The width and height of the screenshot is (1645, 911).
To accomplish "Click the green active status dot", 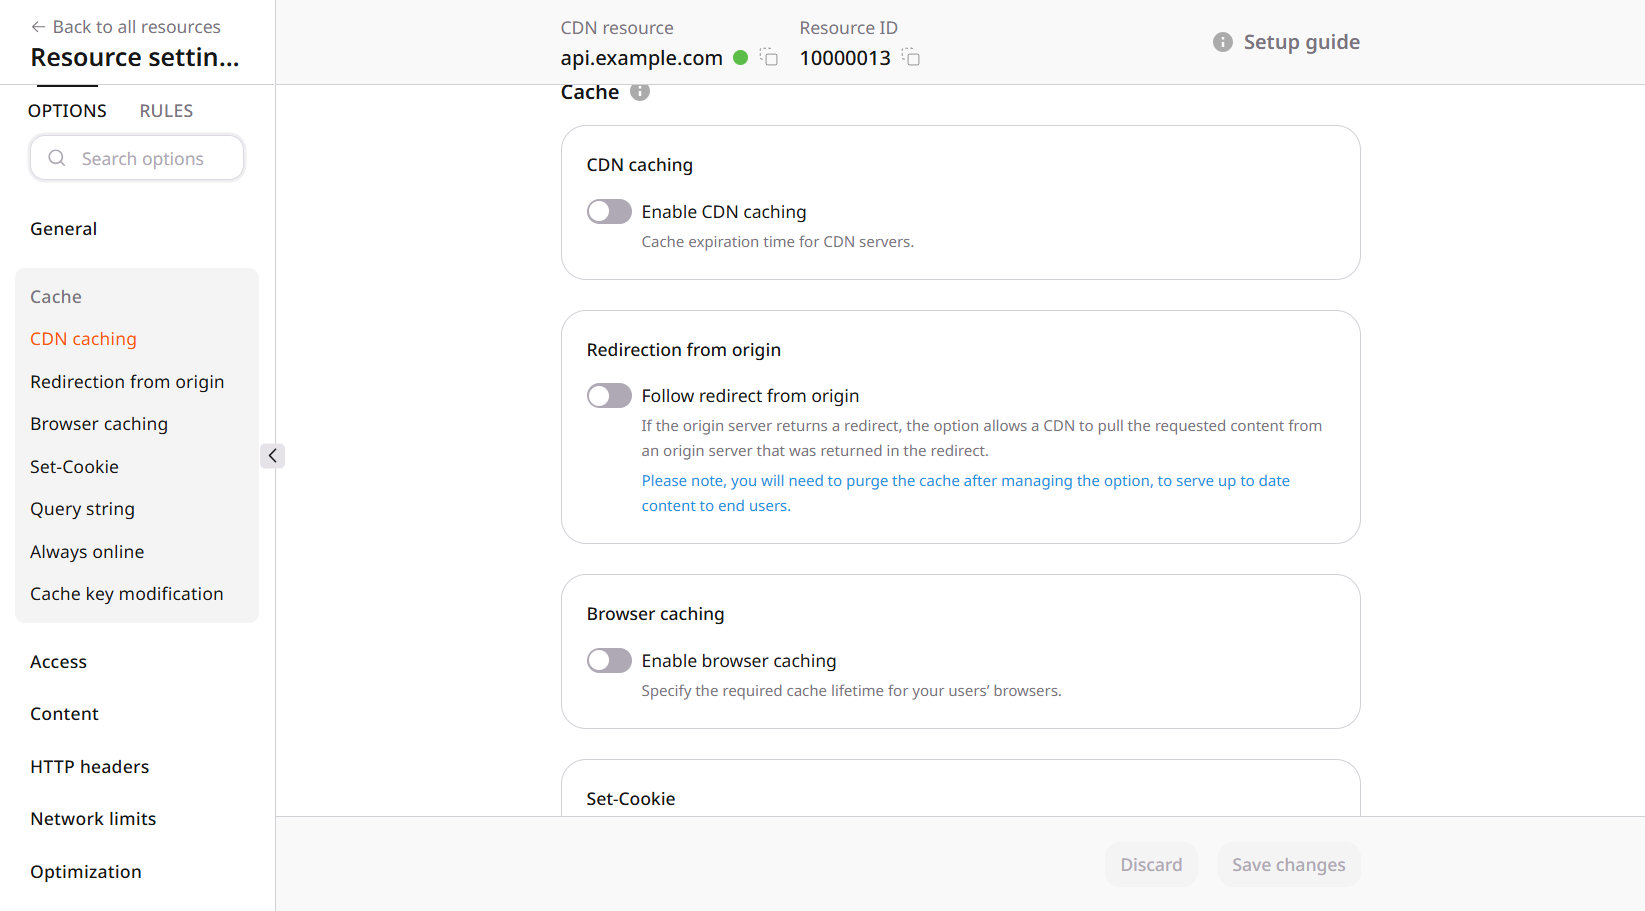I will tap(741, 58).
